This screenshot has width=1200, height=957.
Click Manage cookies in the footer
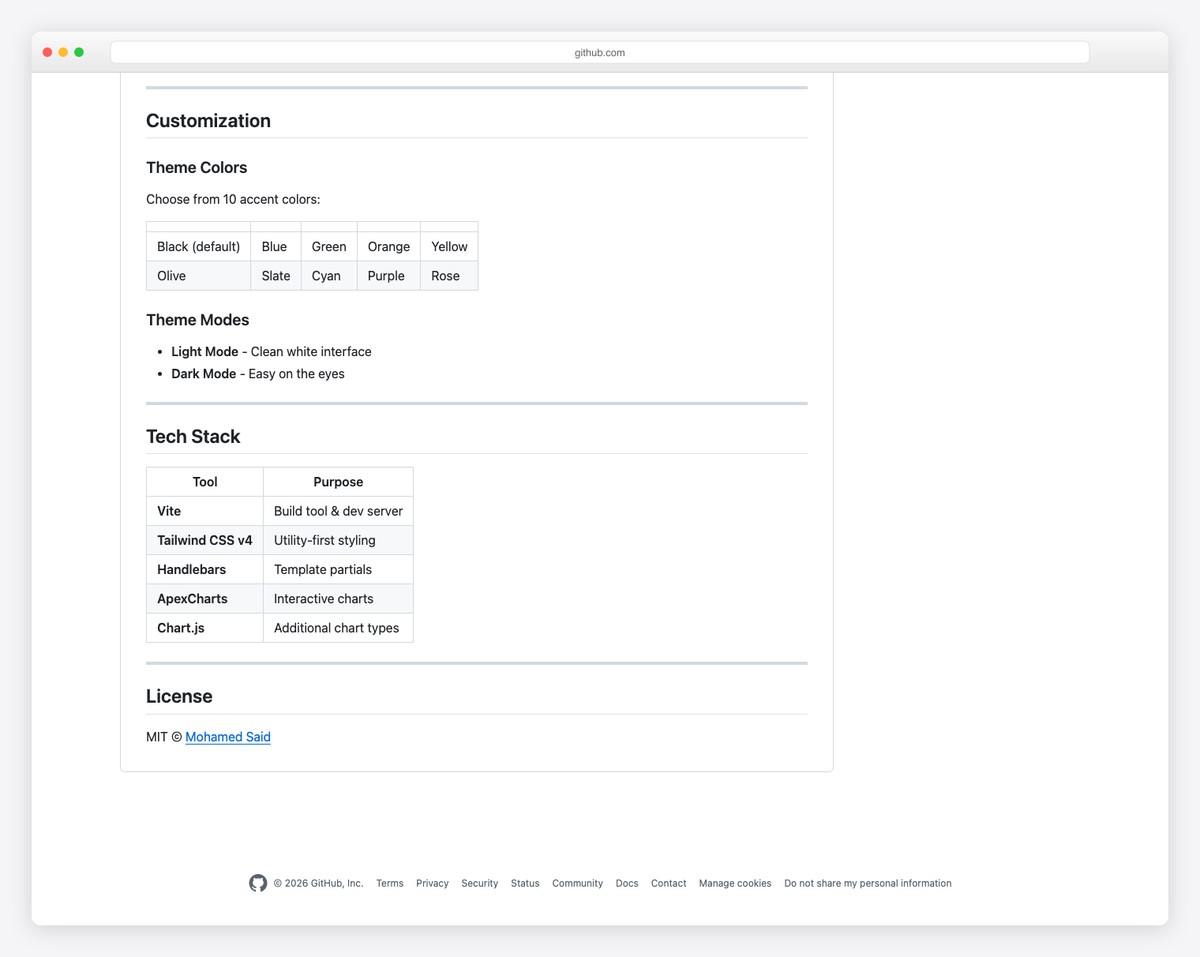click(735, 883)
